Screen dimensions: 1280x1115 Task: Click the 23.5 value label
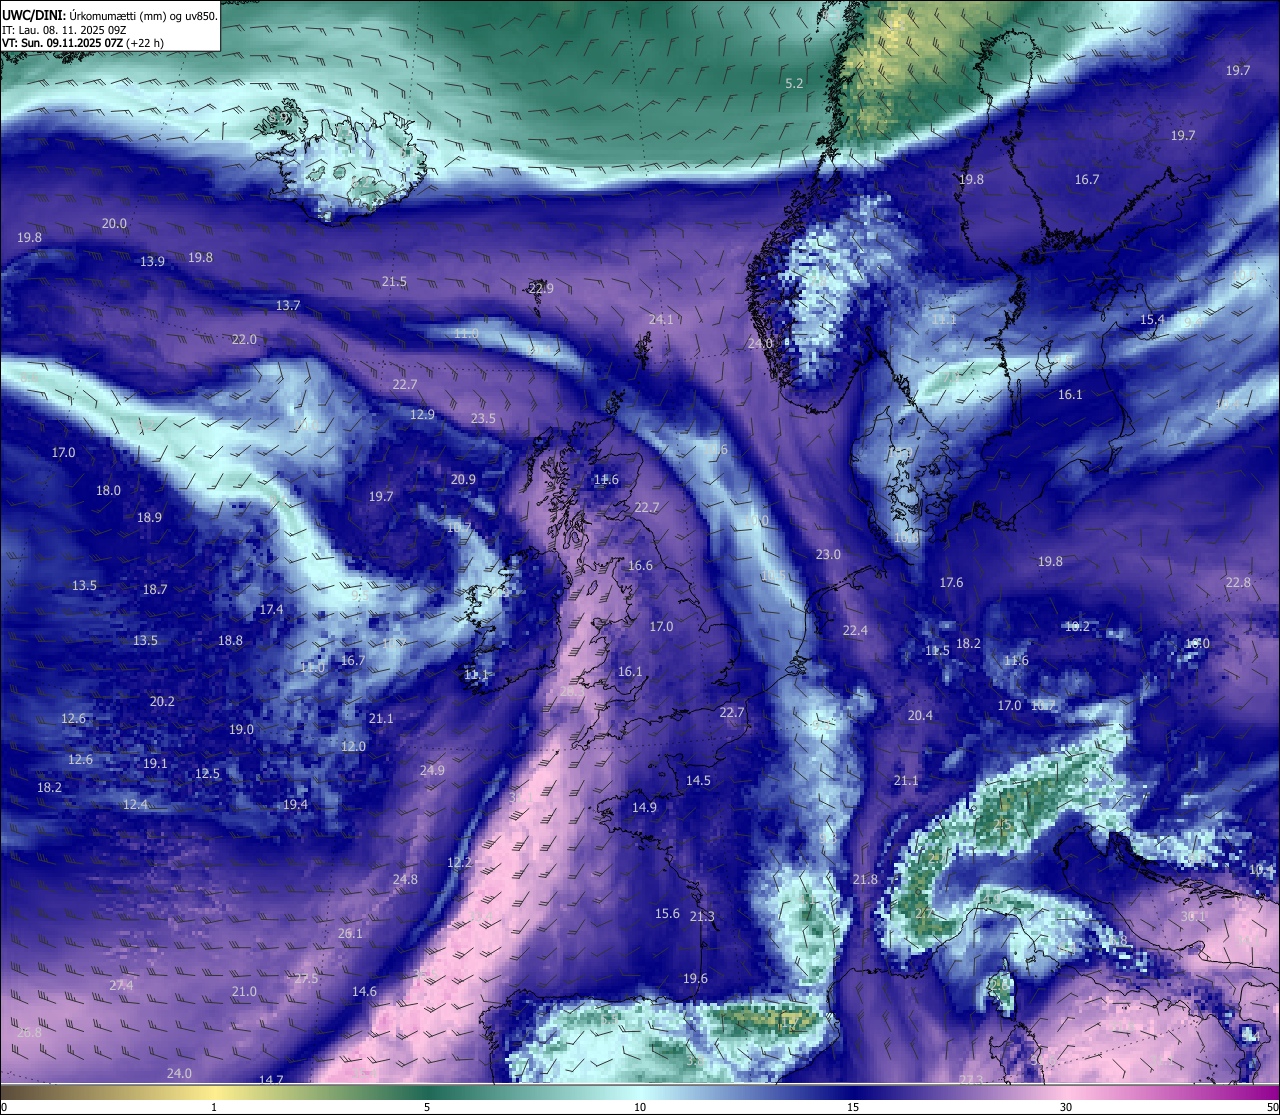click(x=483, y=419)
